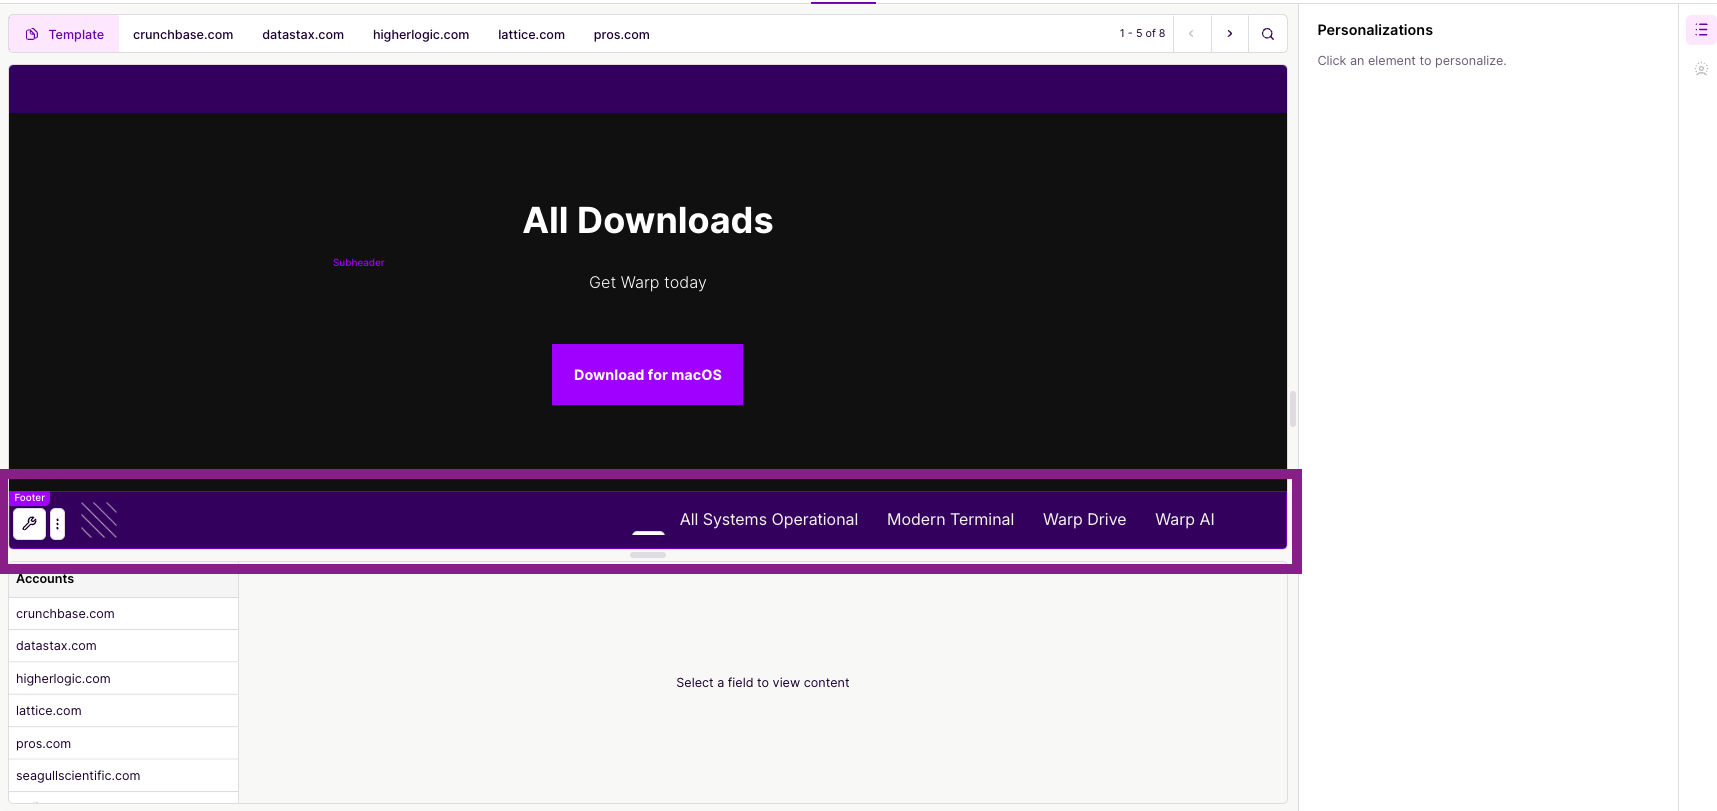Select the Template tab
The height and width of the screenshot is (811, 1717).
65,34
